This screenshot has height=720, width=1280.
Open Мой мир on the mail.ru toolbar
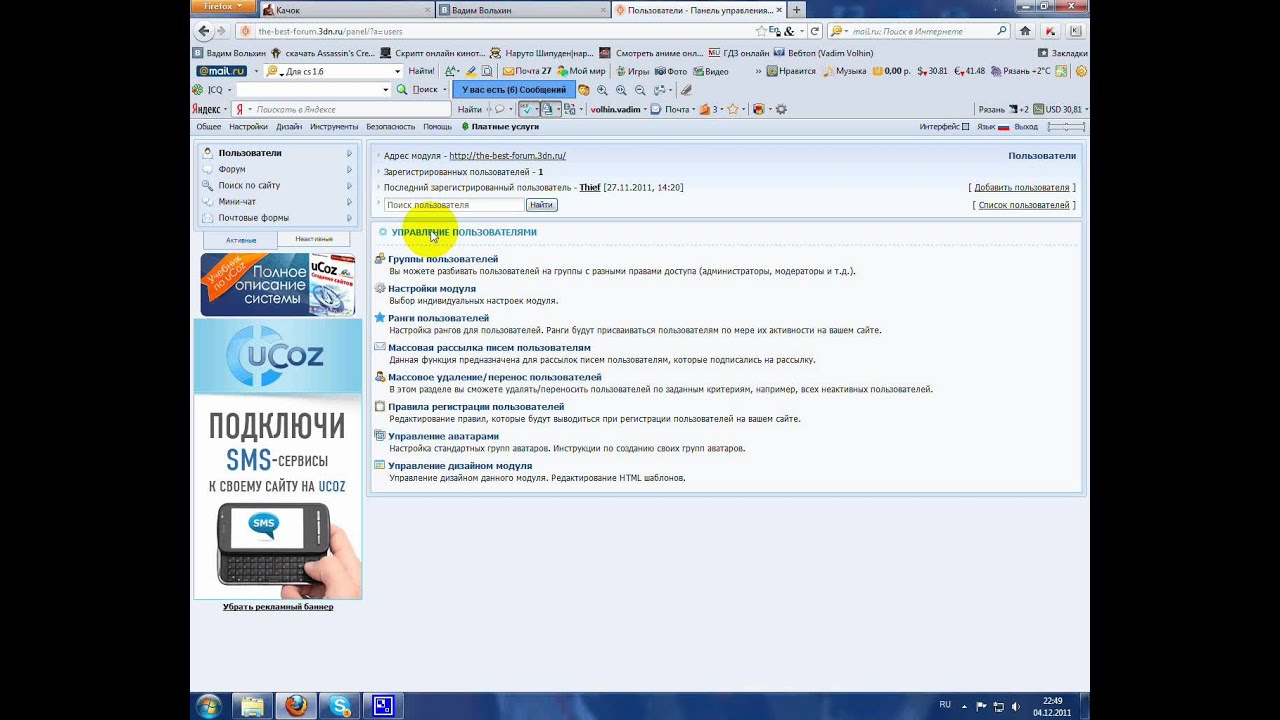(x=582, y=71)
